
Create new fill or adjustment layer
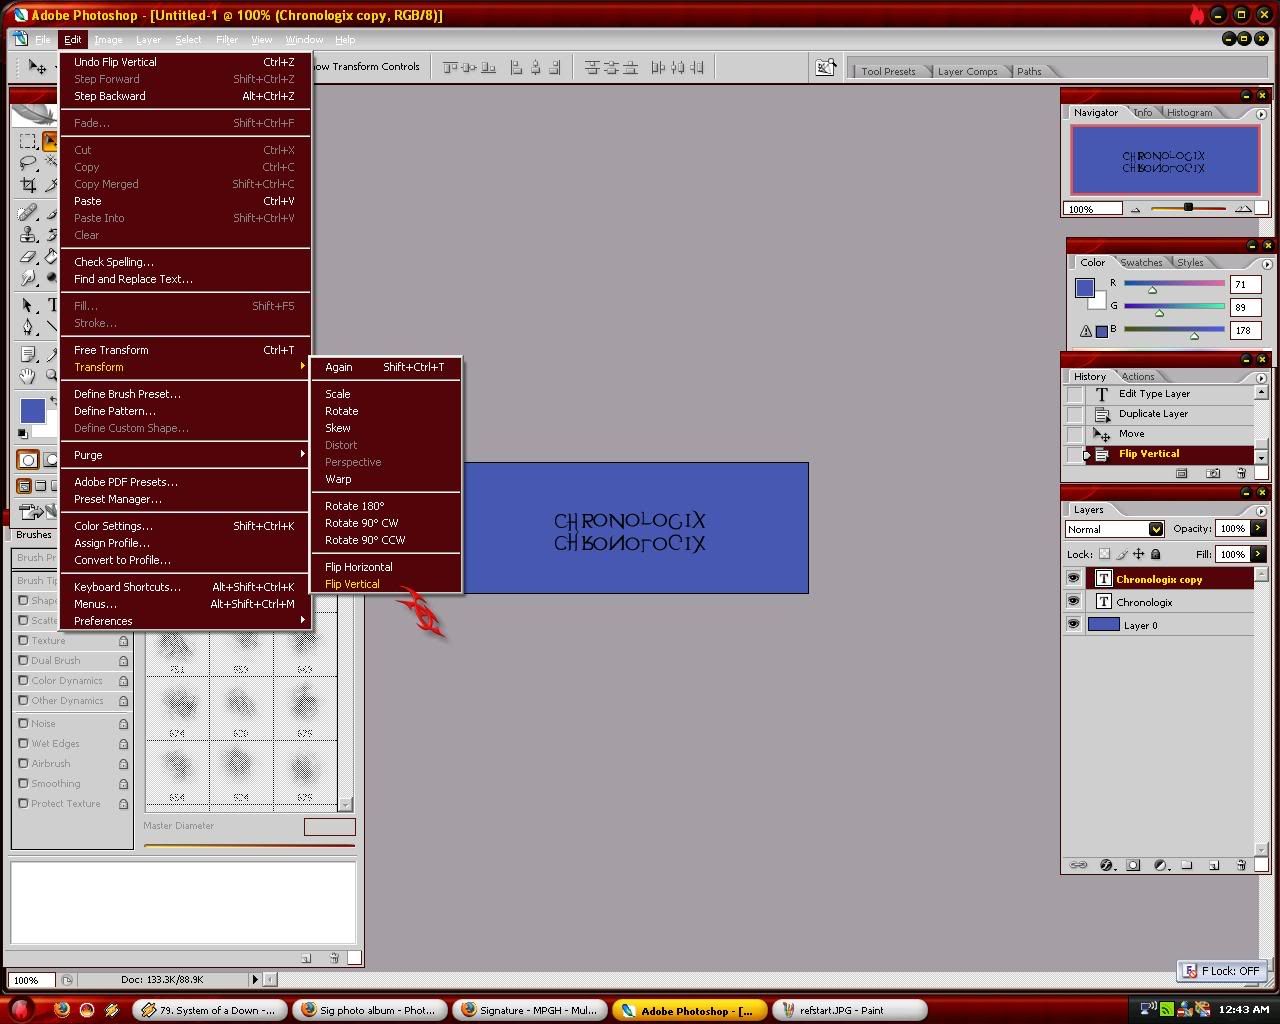1160,865
